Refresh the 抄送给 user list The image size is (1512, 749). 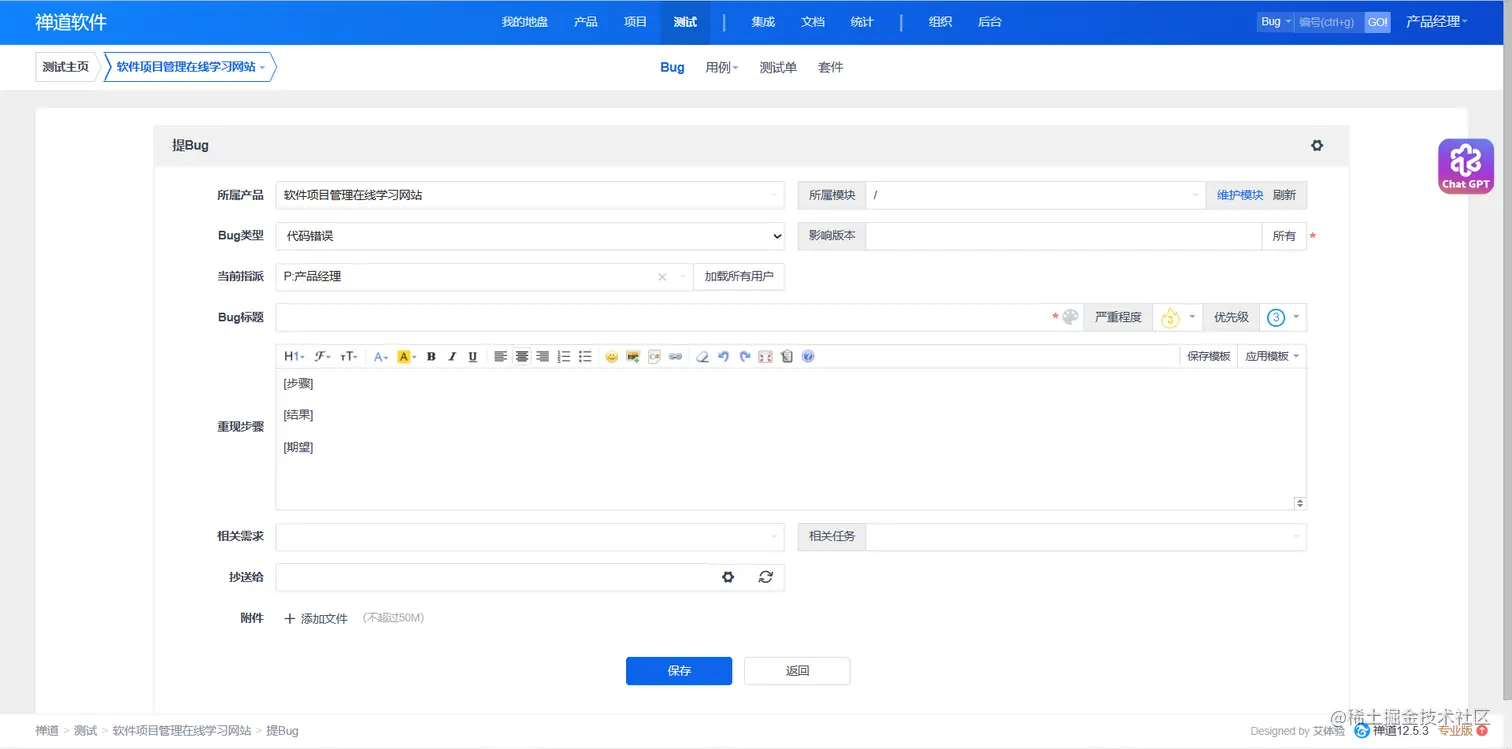765,577
